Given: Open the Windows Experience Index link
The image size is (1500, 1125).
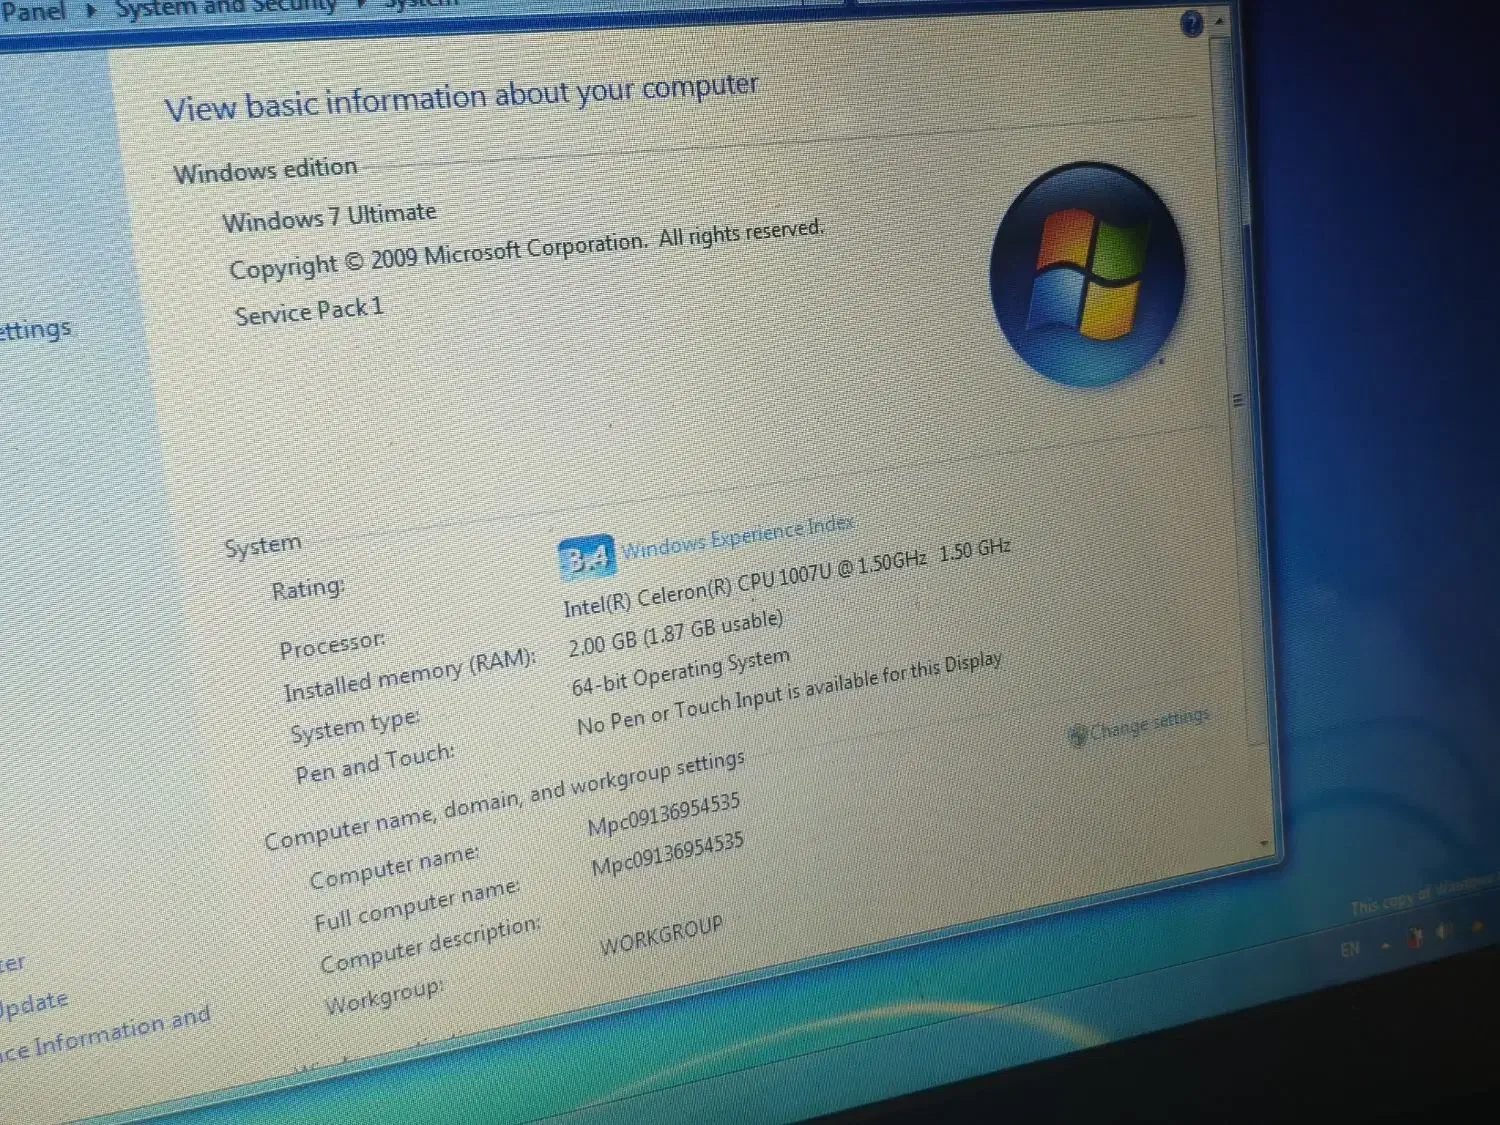Looking at the screenshot, I should pyautogui.click(x=737, y=537).
